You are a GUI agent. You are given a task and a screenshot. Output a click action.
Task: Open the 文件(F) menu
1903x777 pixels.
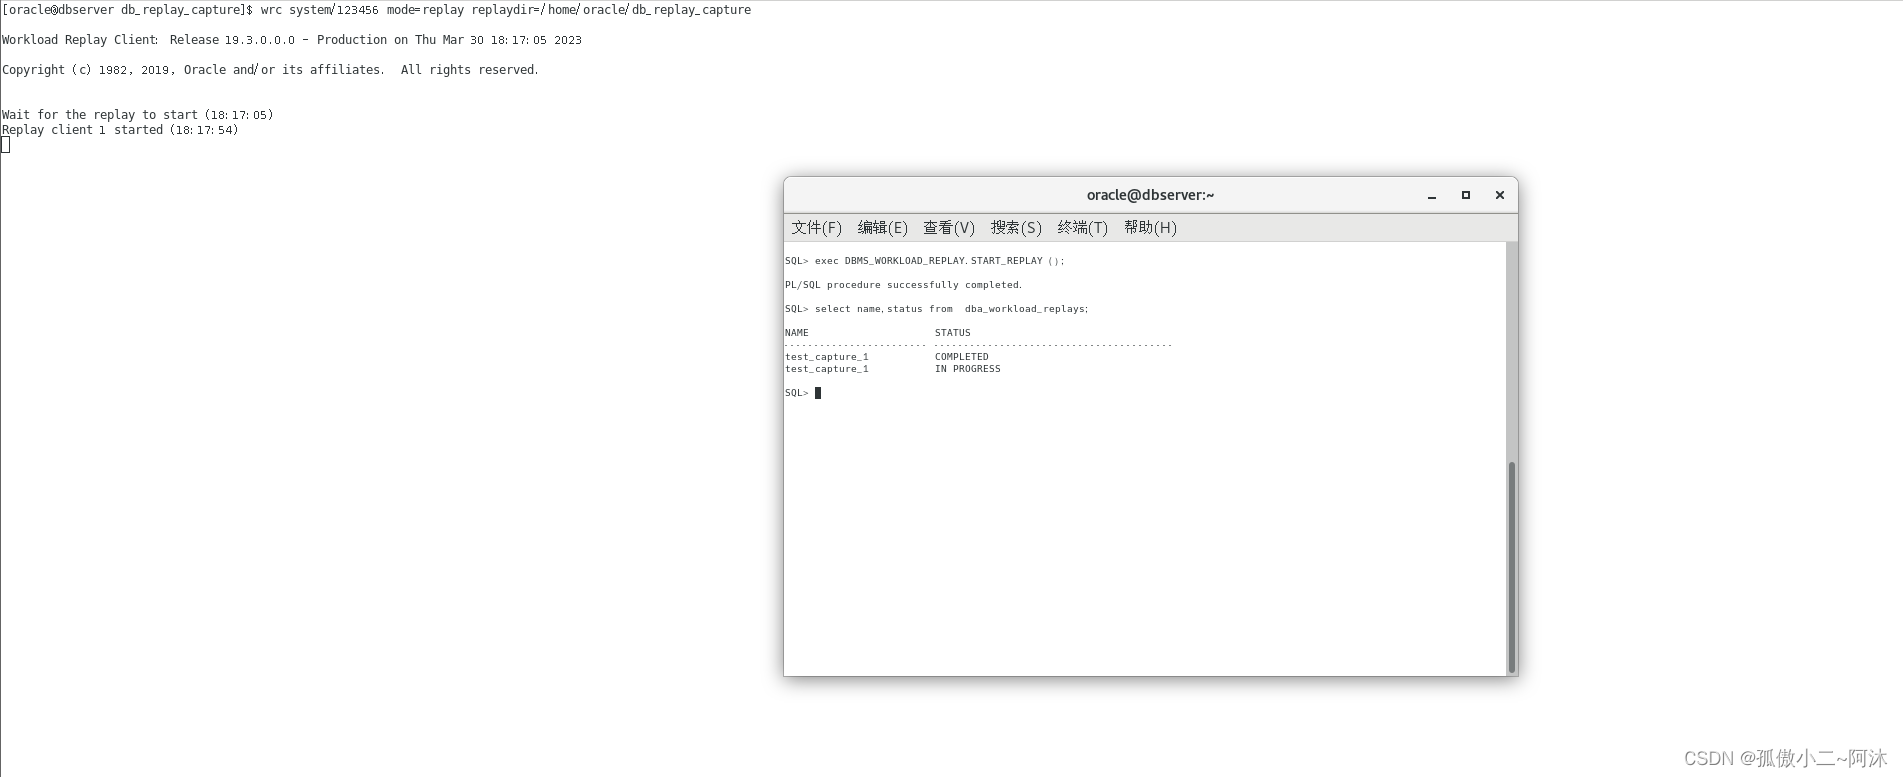(816, 228)
